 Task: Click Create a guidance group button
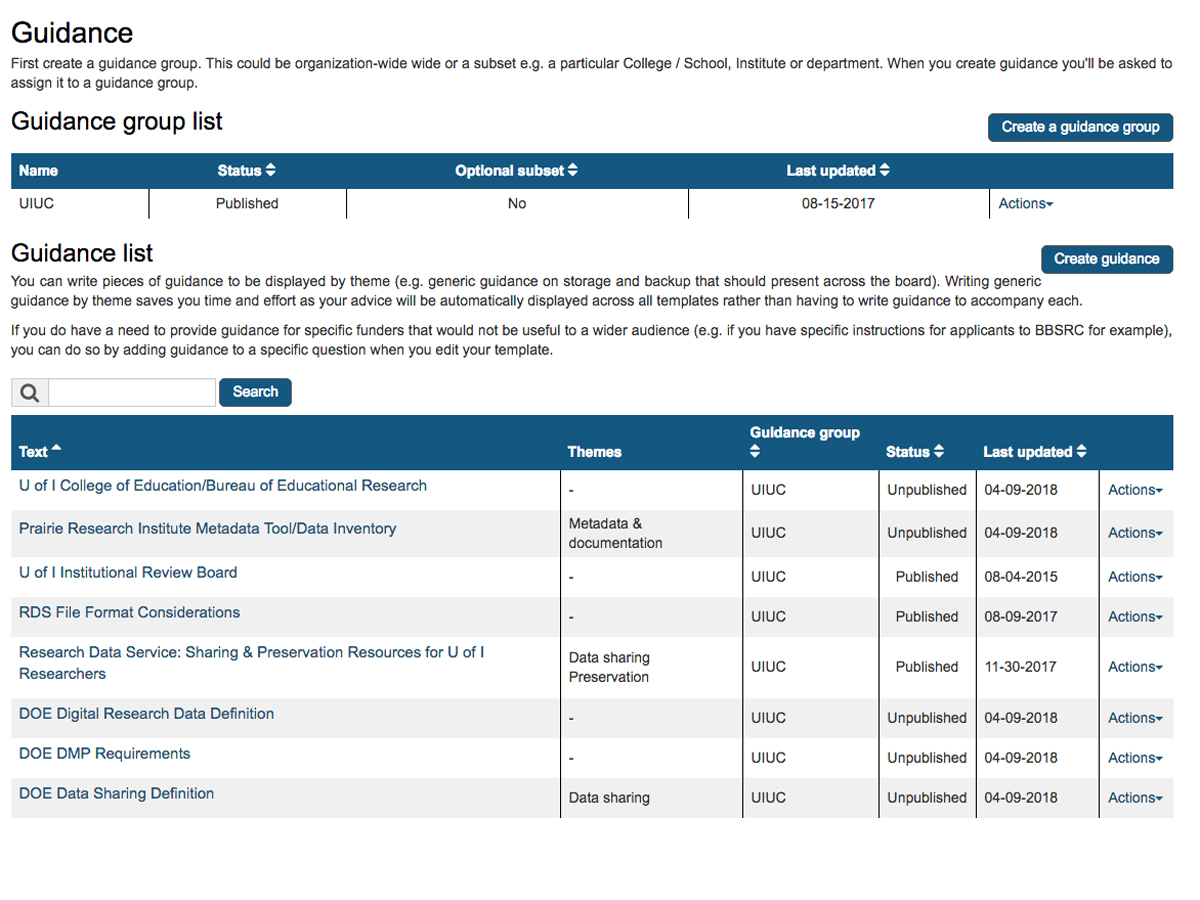coord(1080,127)
